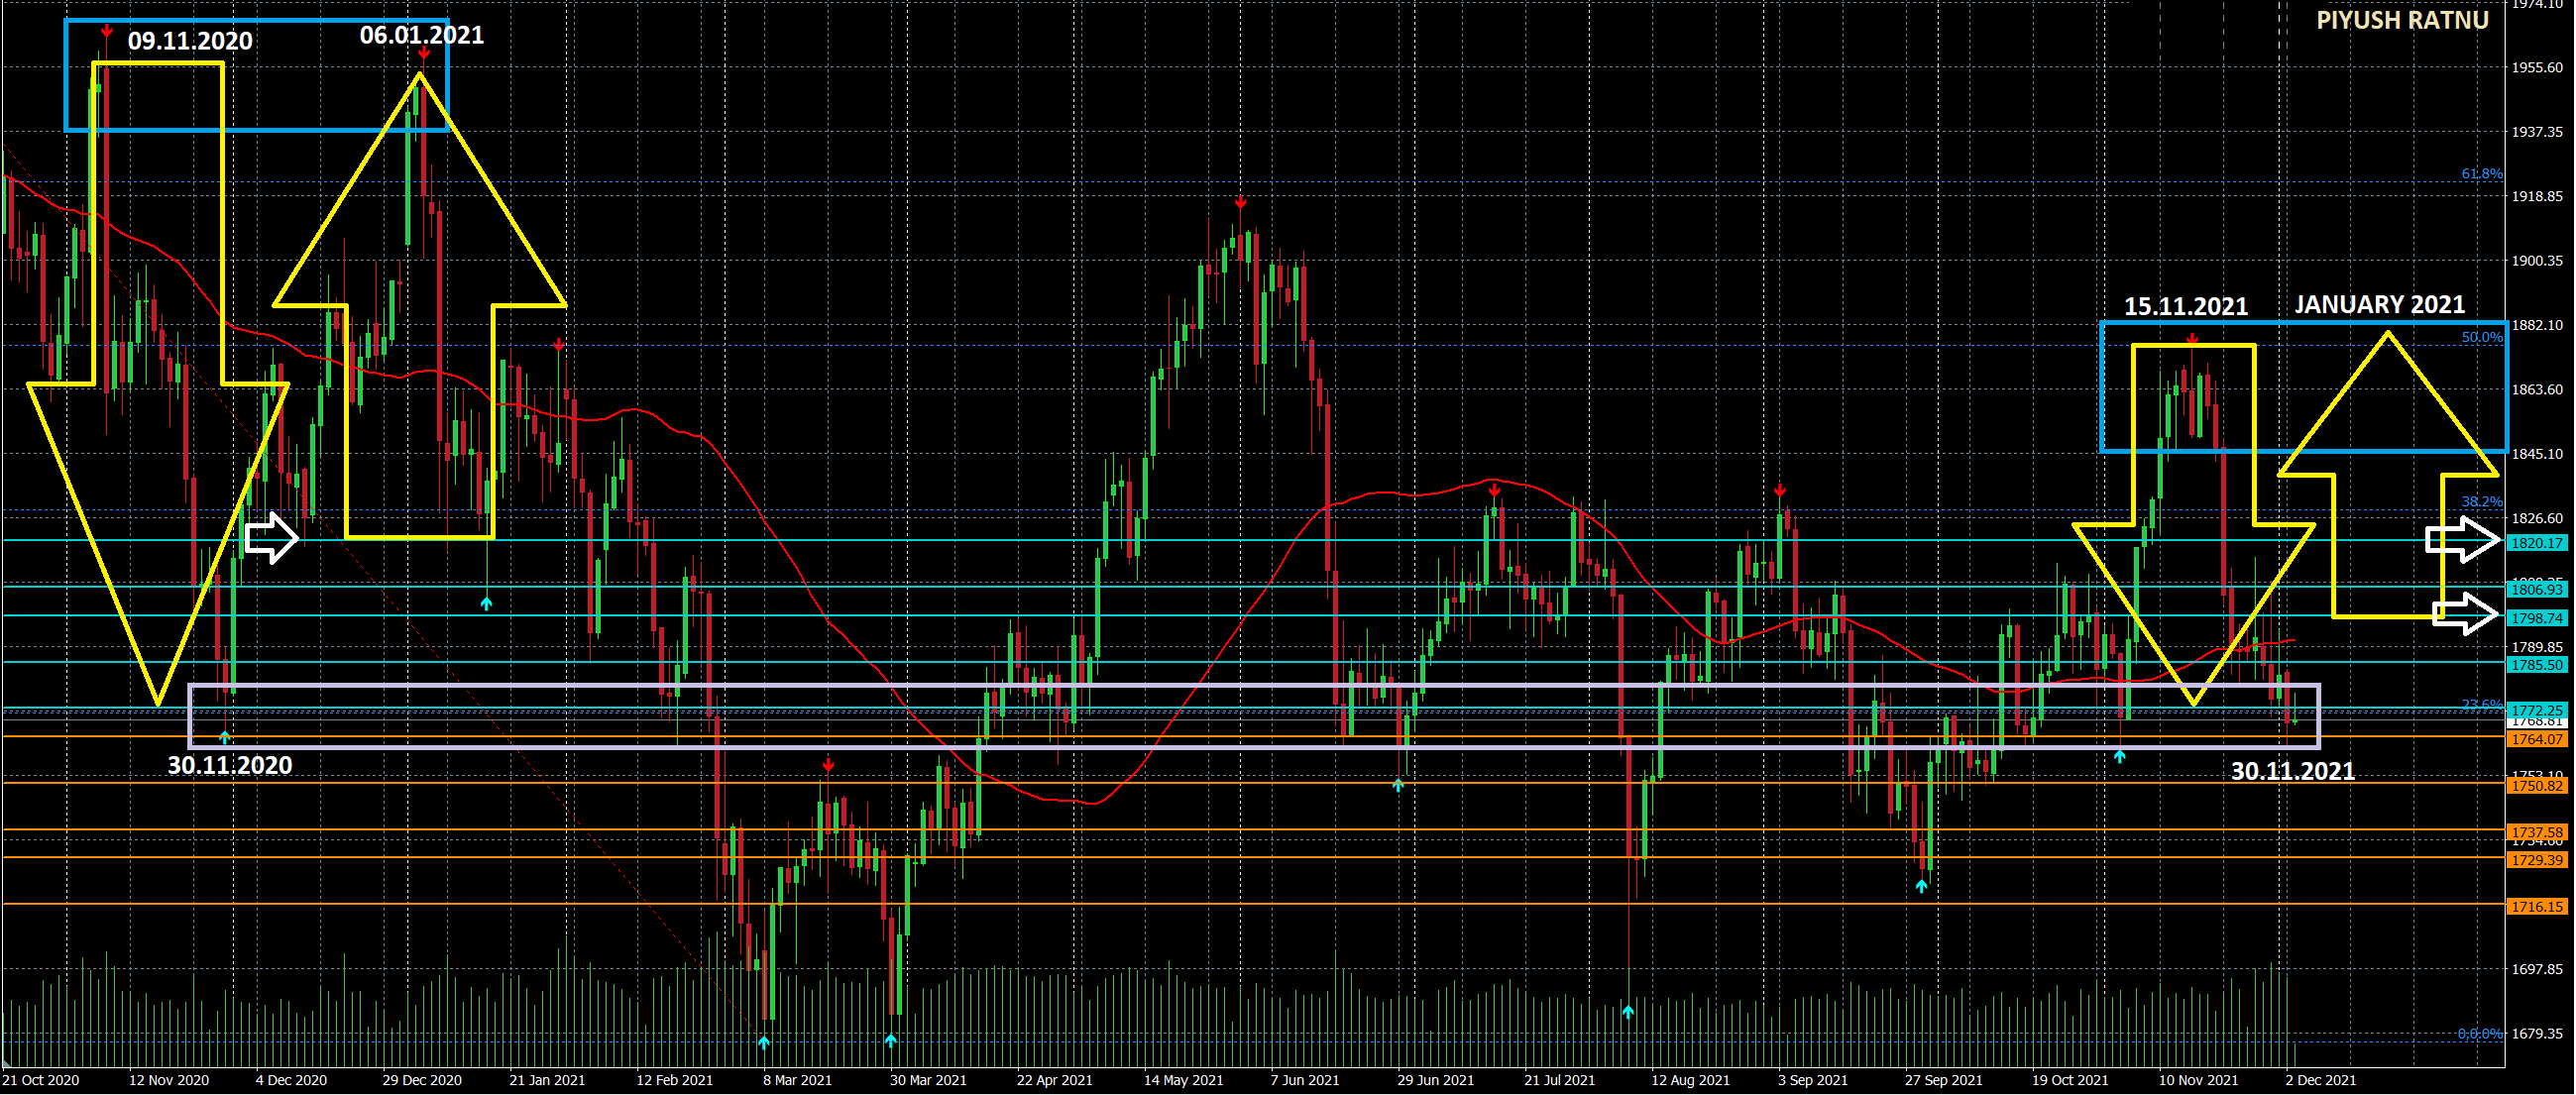Screen dimensions: 2576x1095
Task: Click cyan up-arrow below the late-September 2021 low
Action: (x=1921, y=886)
